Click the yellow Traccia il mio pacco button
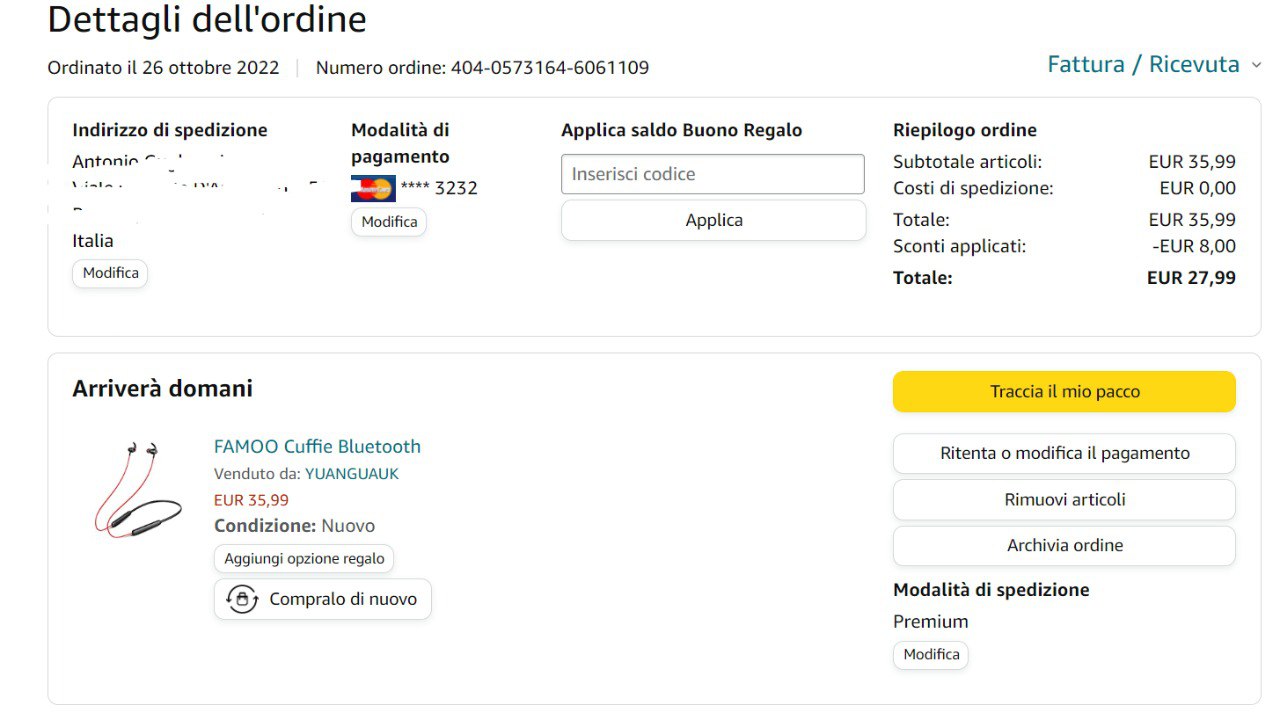 click(x=1064, y=392)
